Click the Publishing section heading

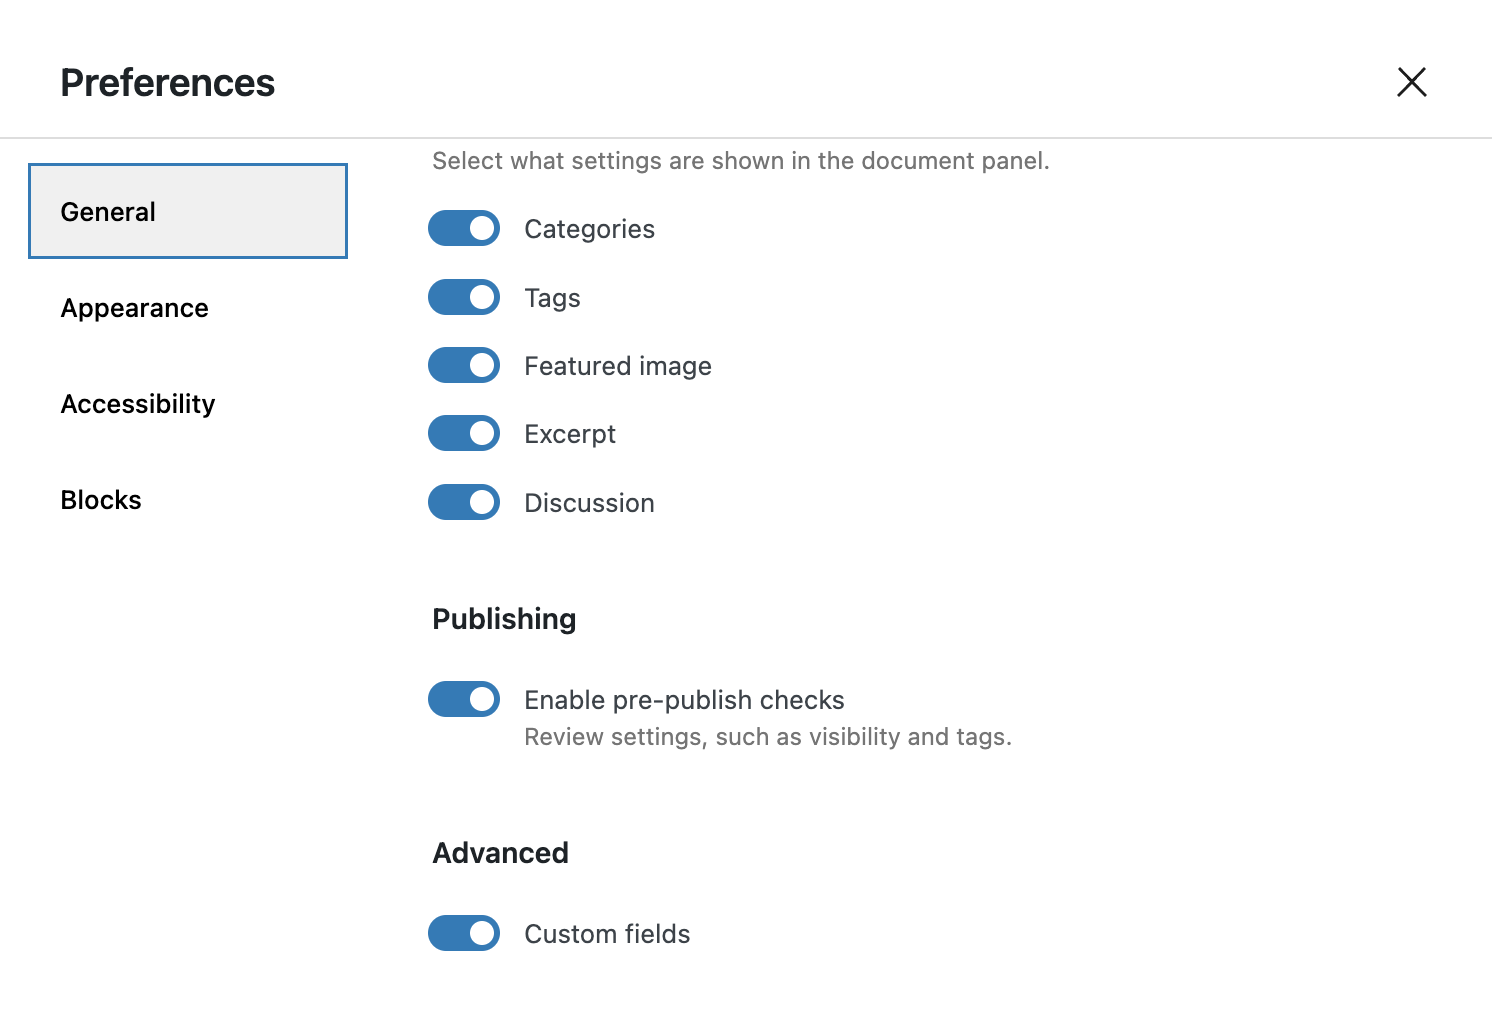click(x=504, y=619)
